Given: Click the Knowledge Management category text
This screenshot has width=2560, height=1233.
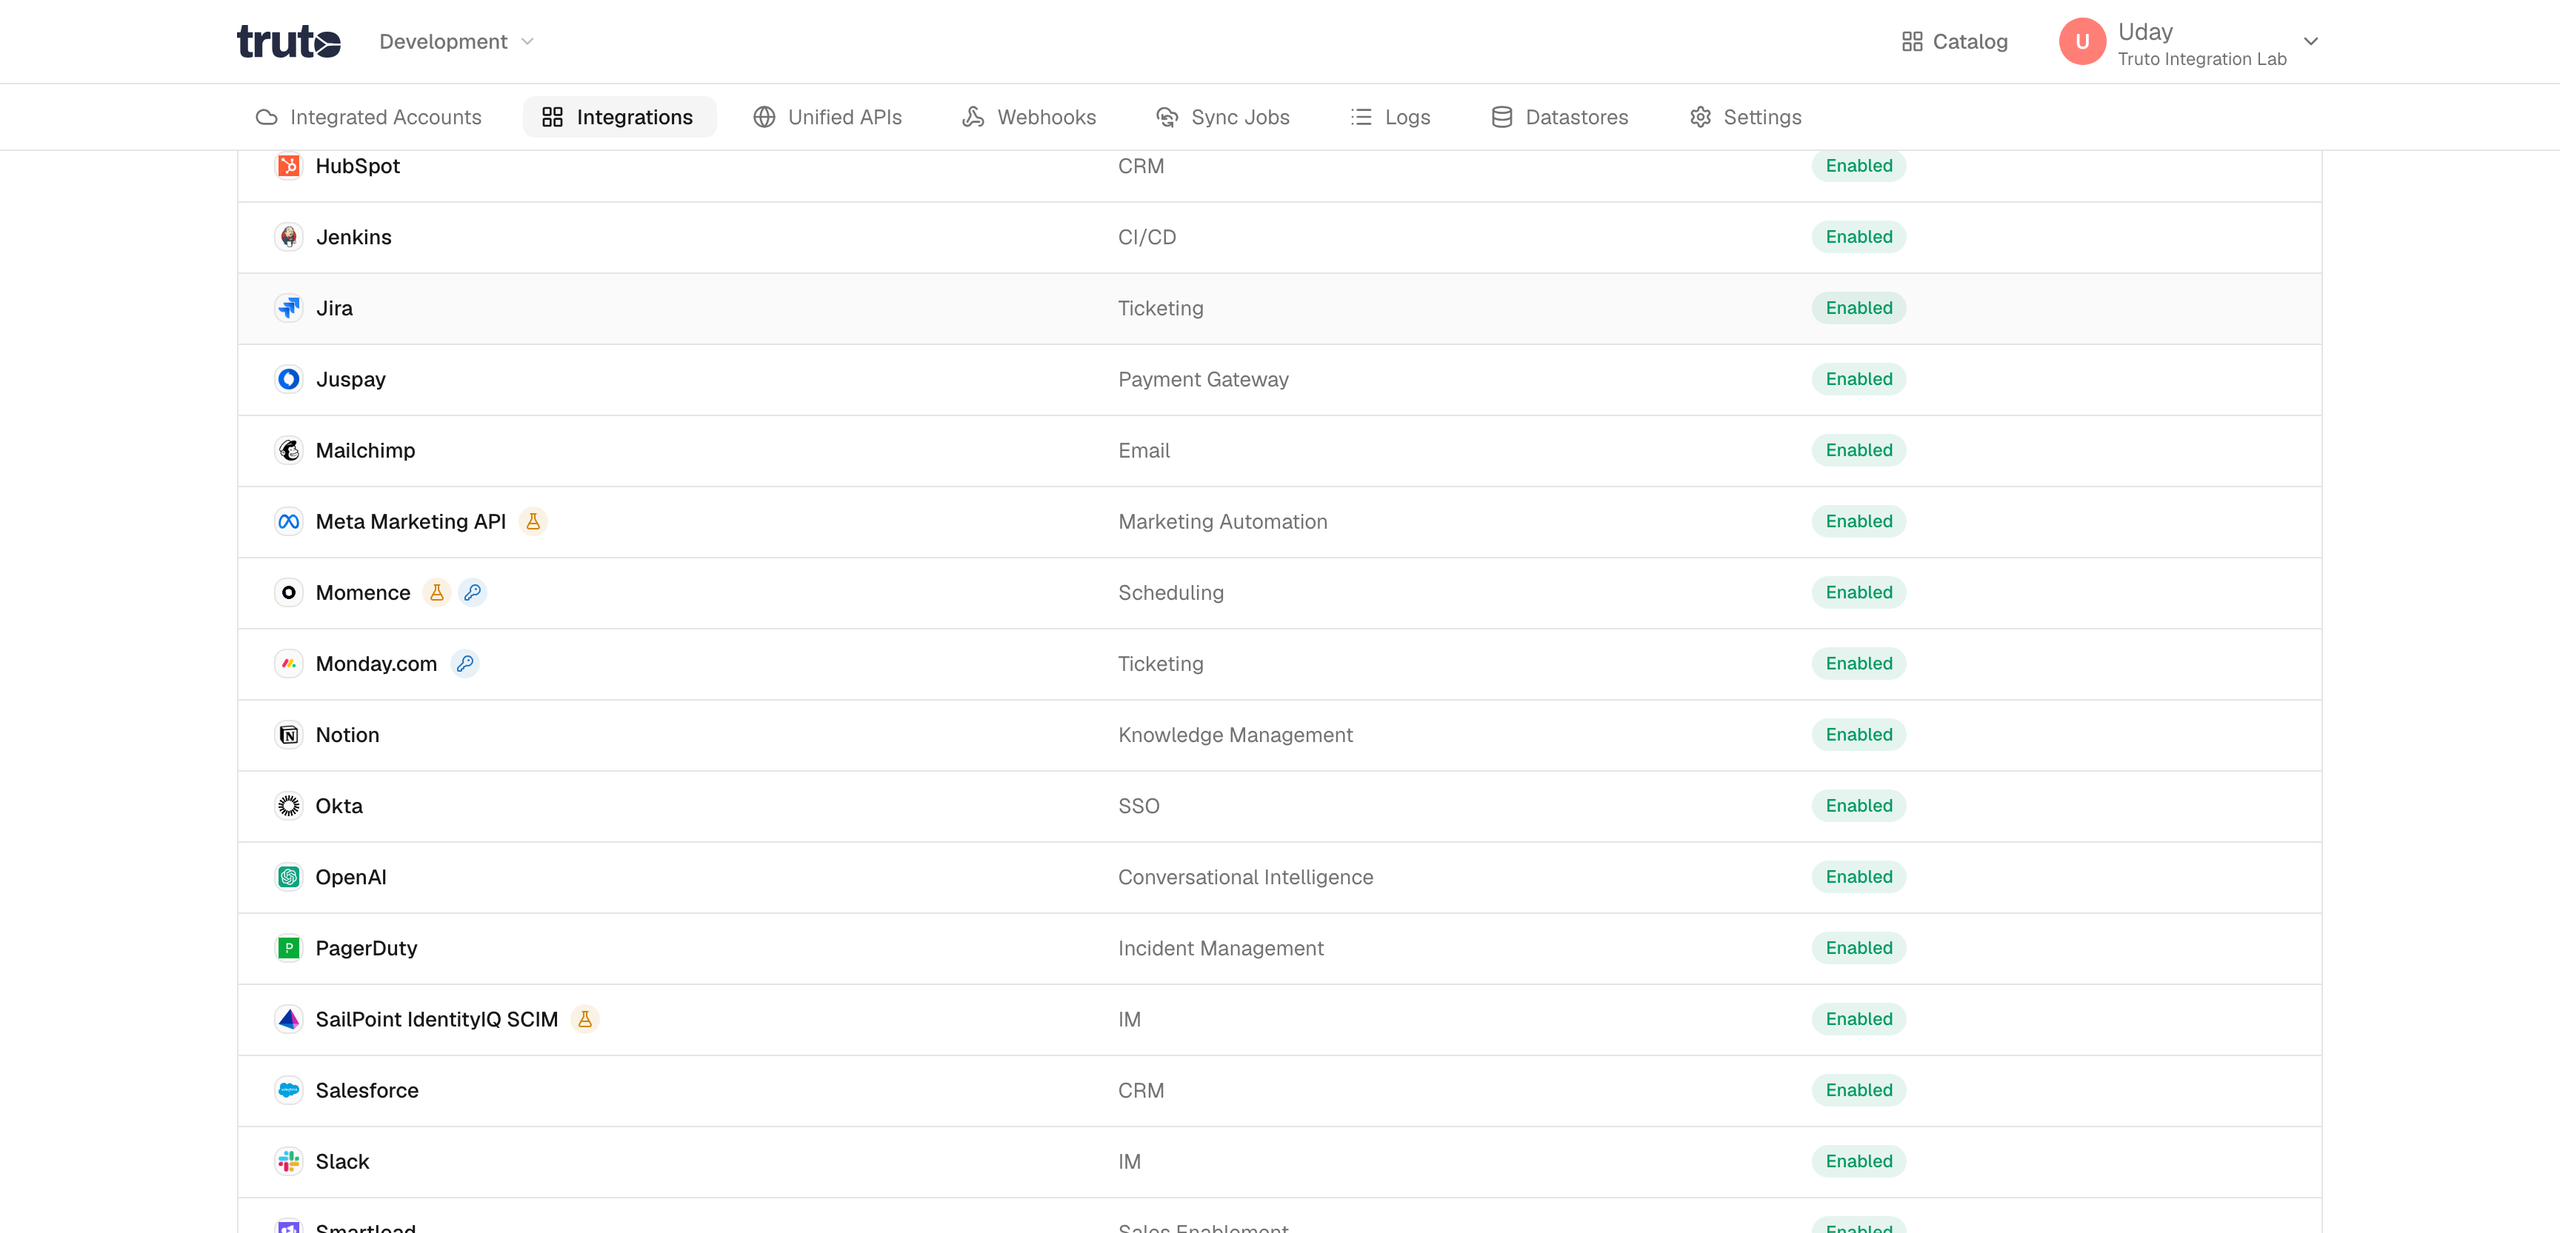Looking at the screenshot, I should pyautogui.click(x=1235, y=735).
